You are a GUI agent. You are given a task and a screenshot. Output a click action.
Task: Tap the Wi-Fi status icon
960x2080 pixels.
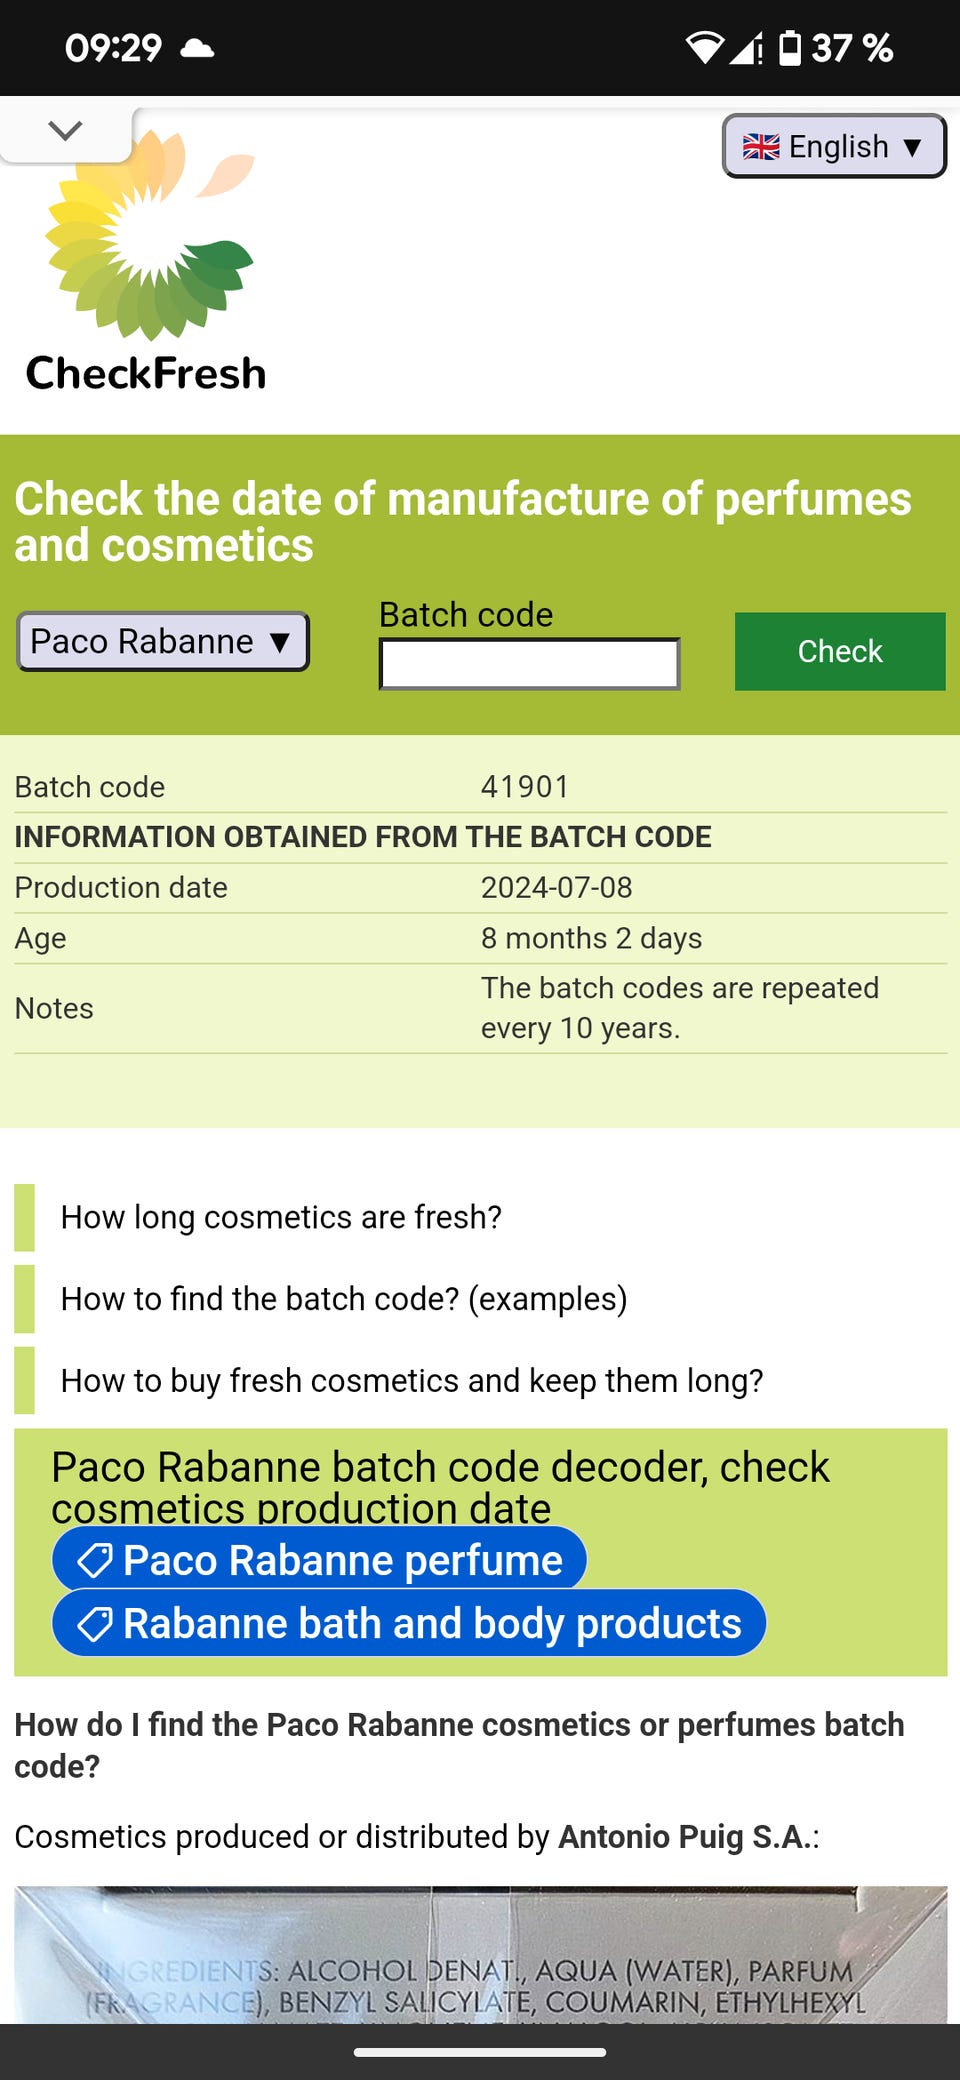click(x=704, y=47)
